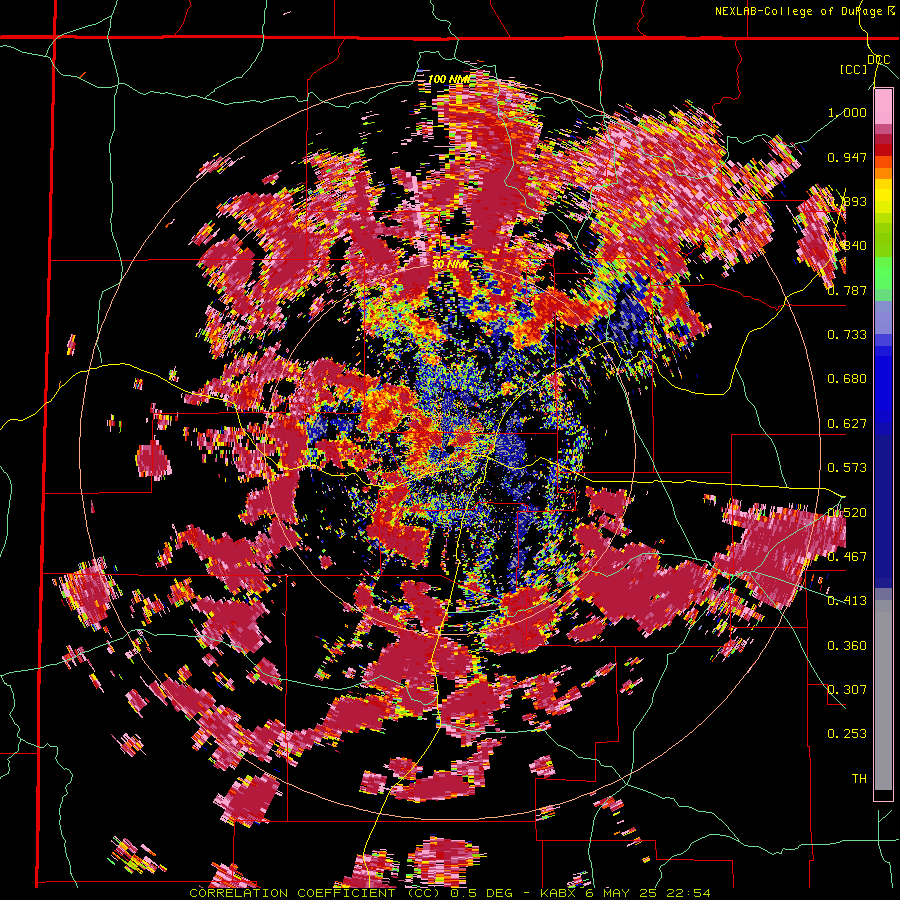Screen dimensions: 900x900
Task: Click the TH threshold label on the legend
Action: coord(859,779)
